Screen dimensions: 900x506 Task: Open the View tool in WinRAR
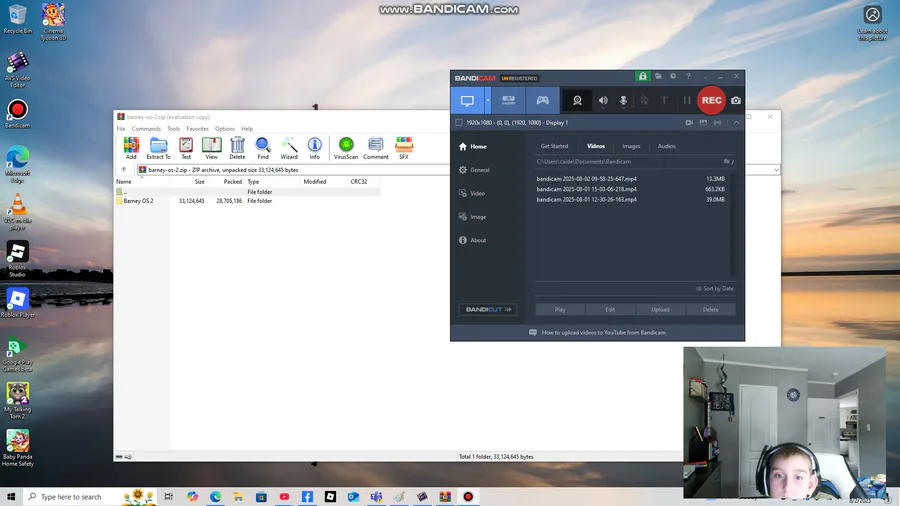point(211,148)
